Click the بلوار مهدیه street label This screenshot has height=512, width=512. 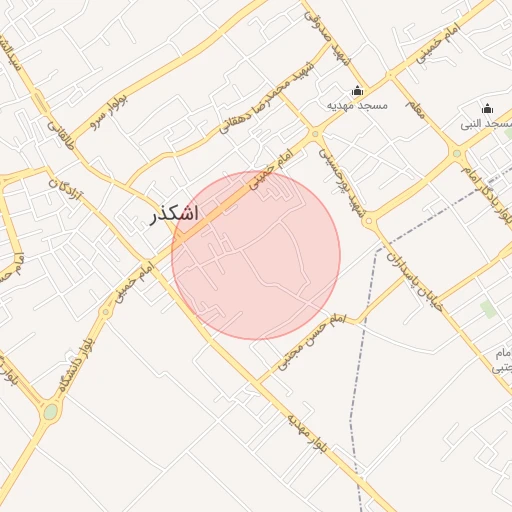pos(307,434)
